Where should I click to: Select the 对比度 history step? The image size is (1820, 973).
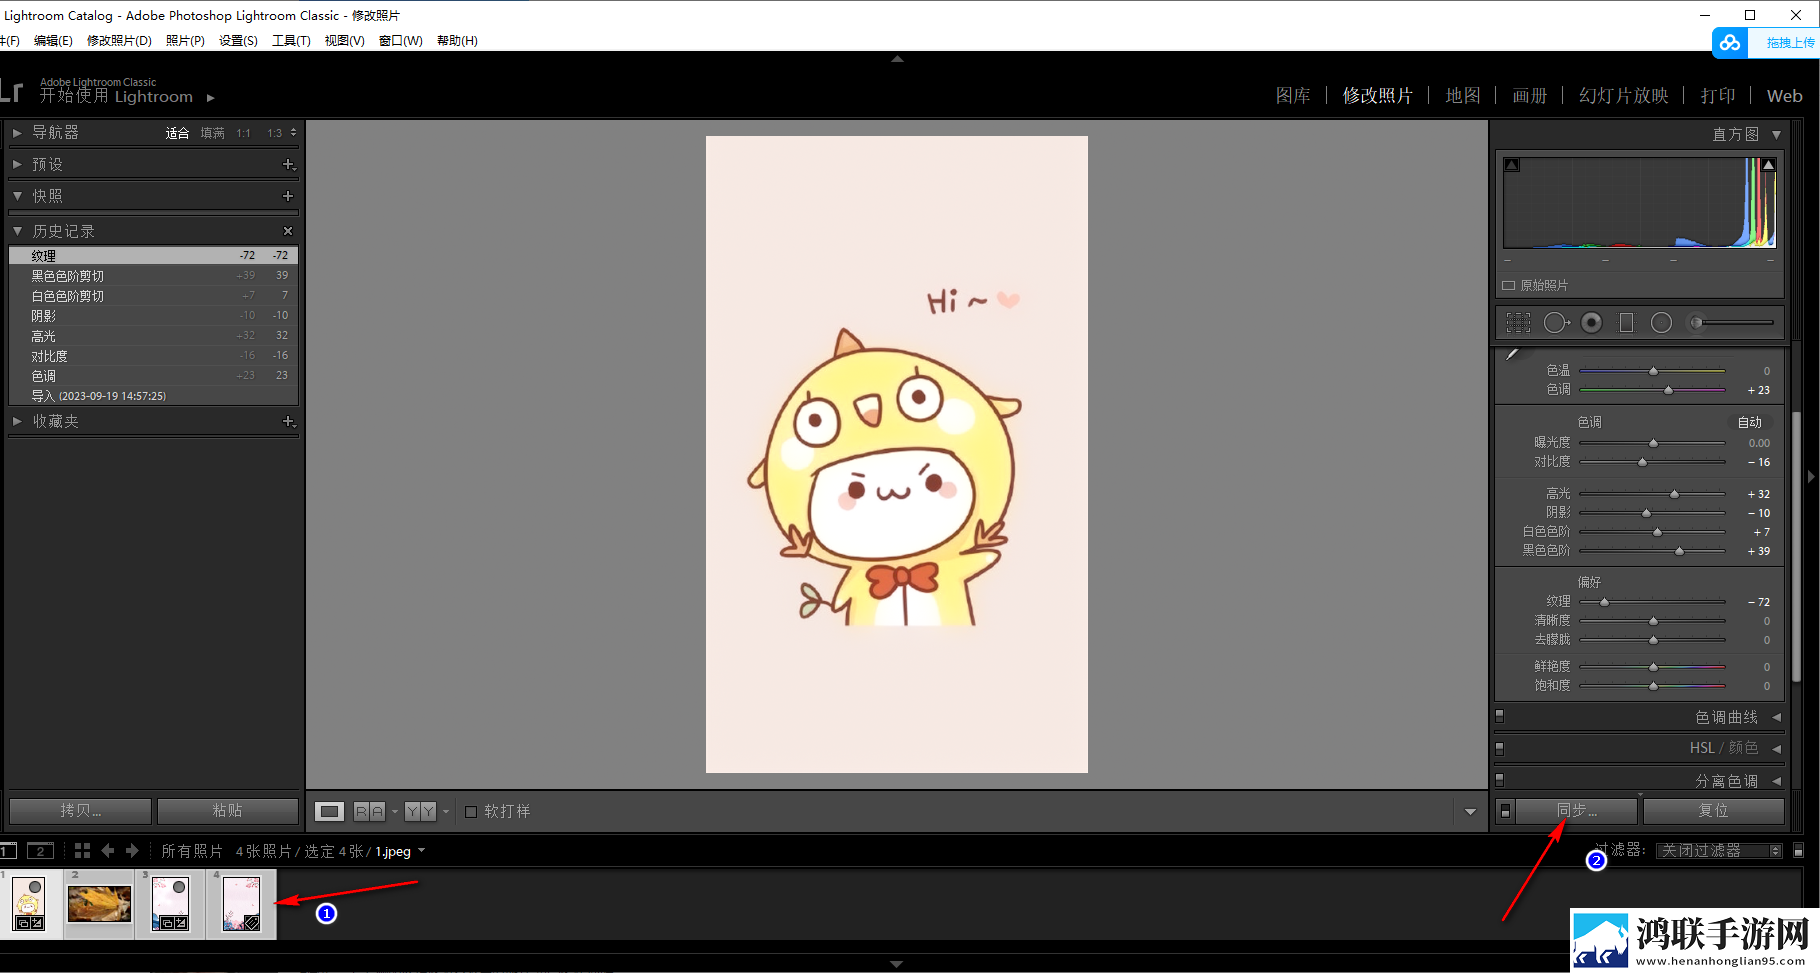tap(154, 356)
